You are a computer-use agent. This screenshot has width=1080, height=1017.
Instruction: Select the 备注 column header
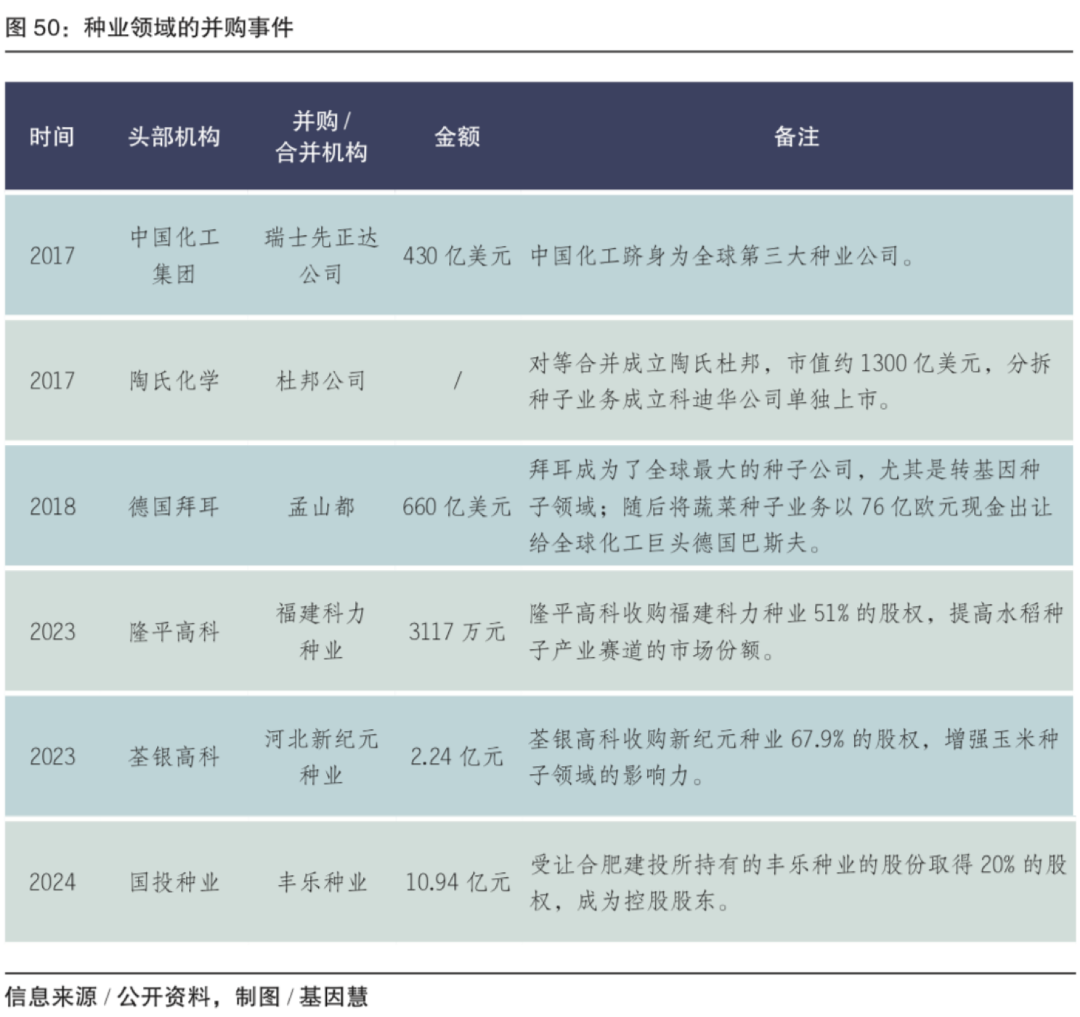point(796,137)
